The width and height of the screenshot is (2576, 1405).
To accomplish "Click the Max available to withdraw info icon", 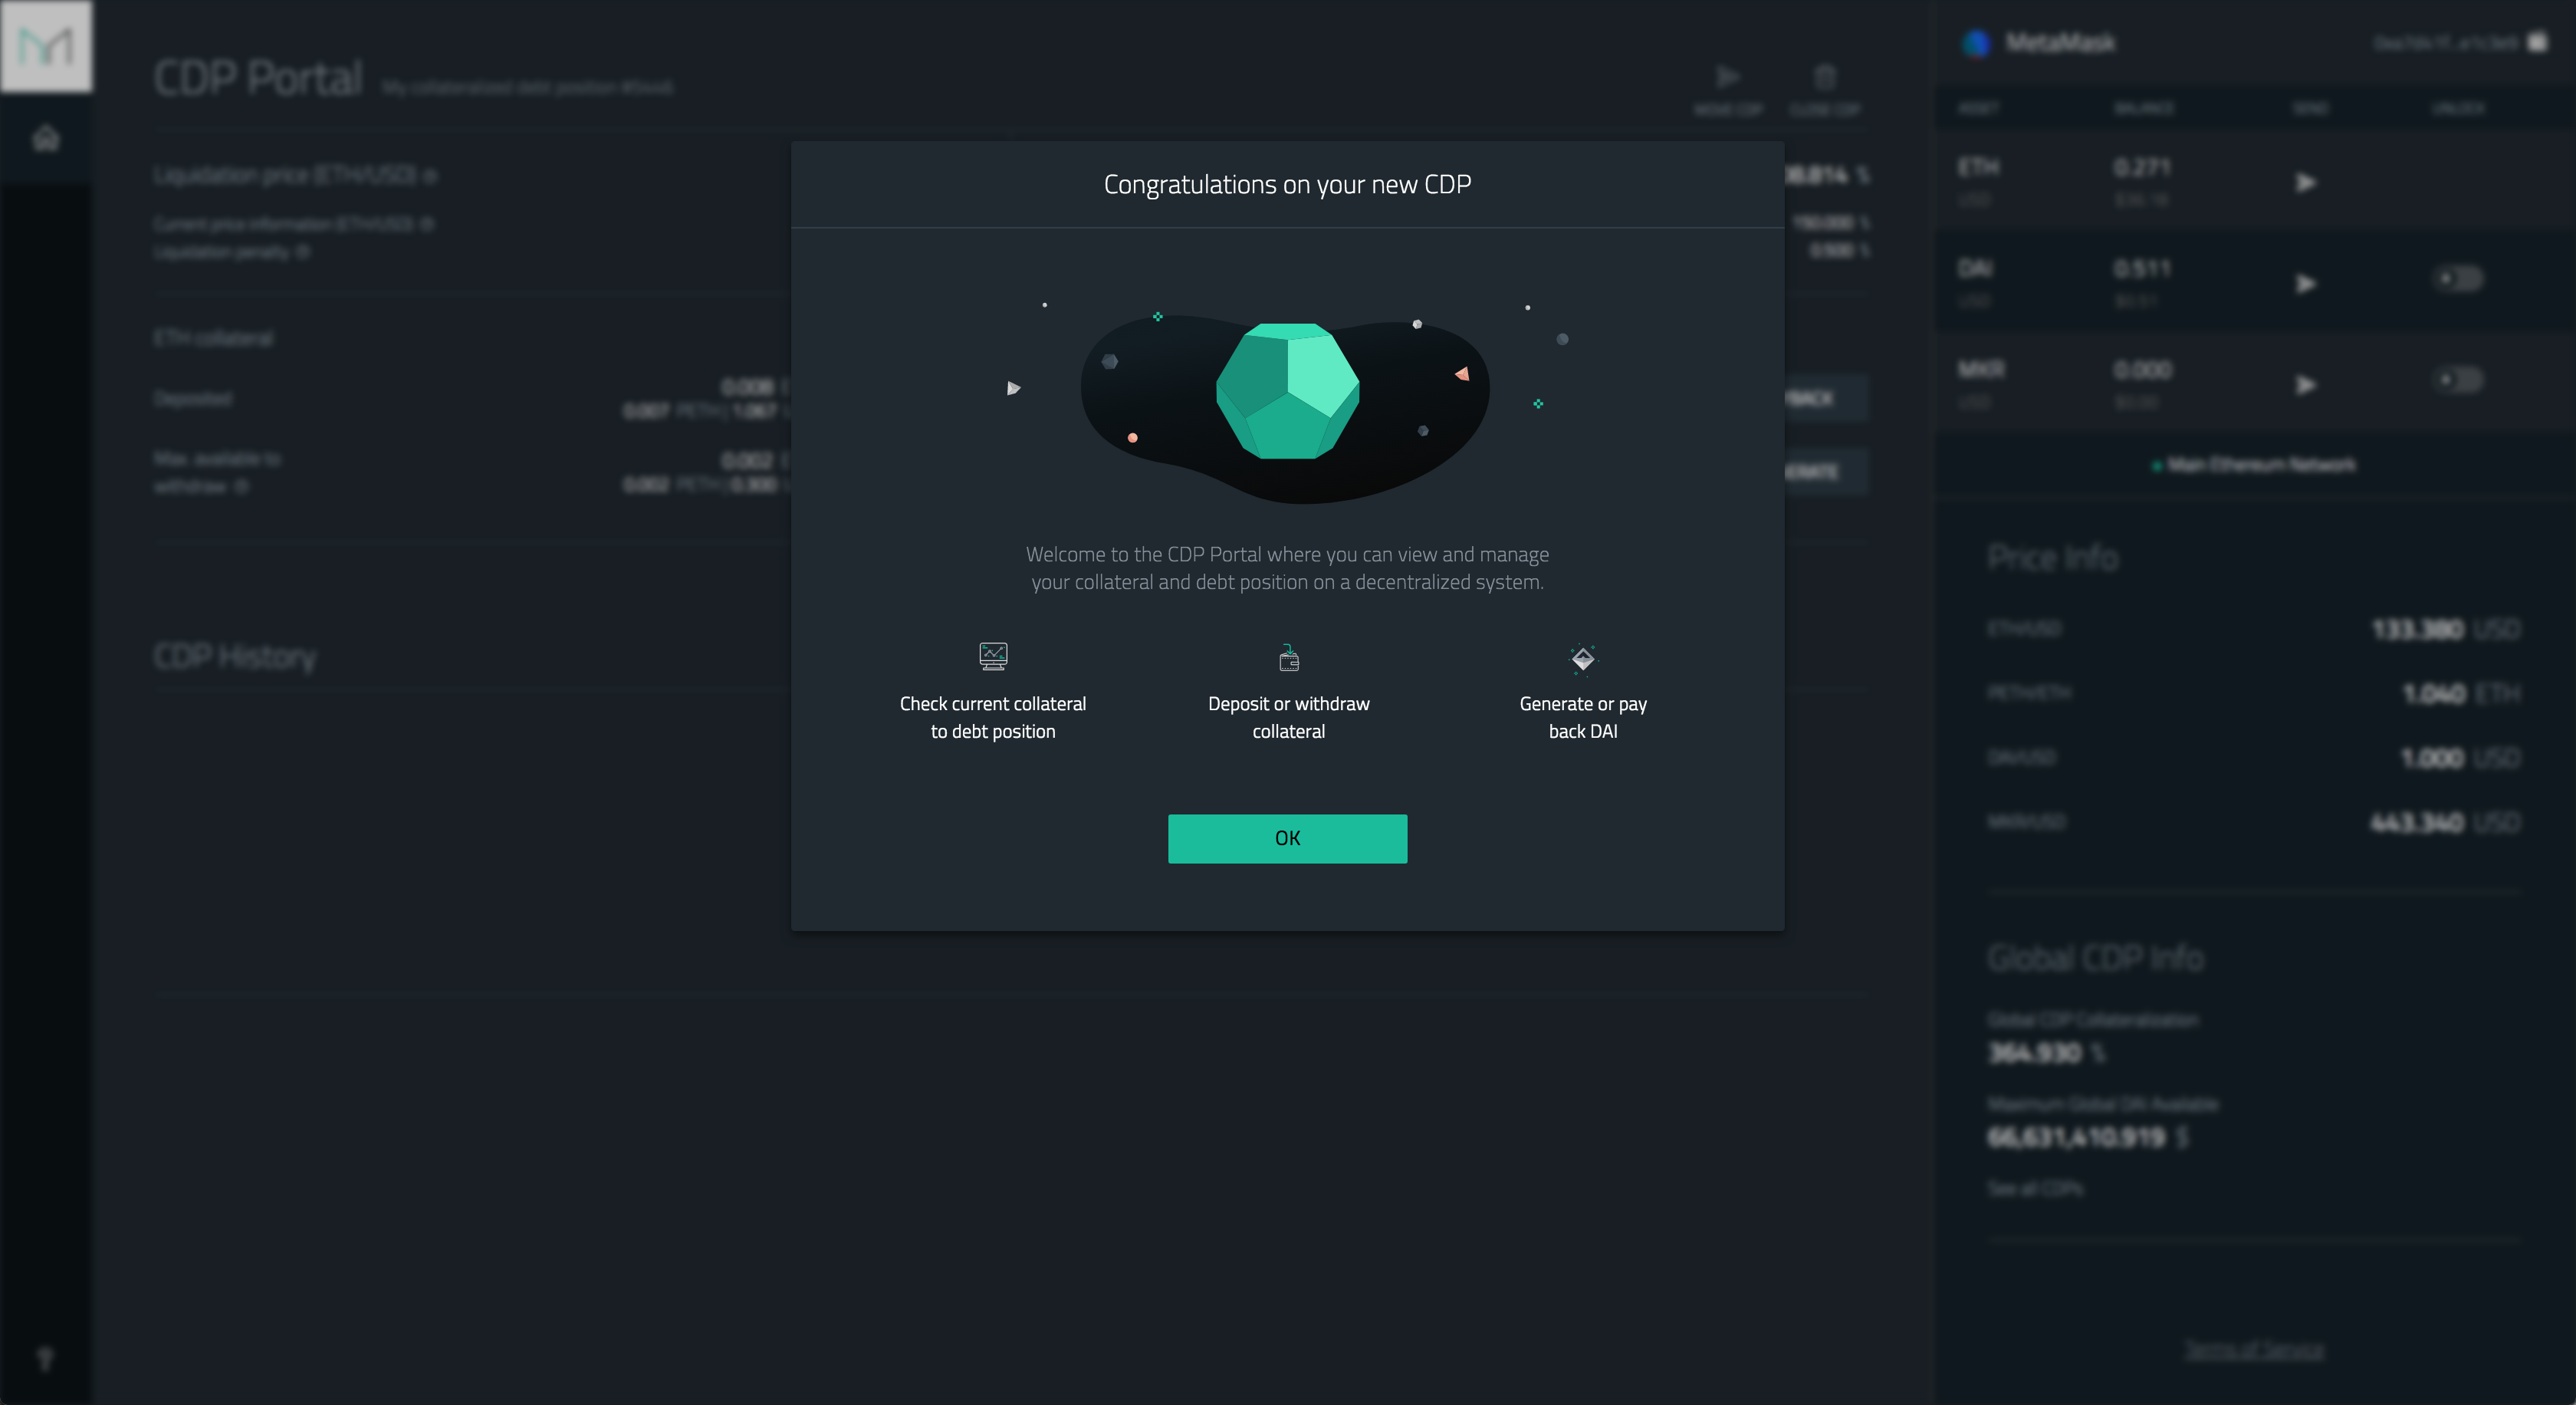I will [x=241, y=486].
